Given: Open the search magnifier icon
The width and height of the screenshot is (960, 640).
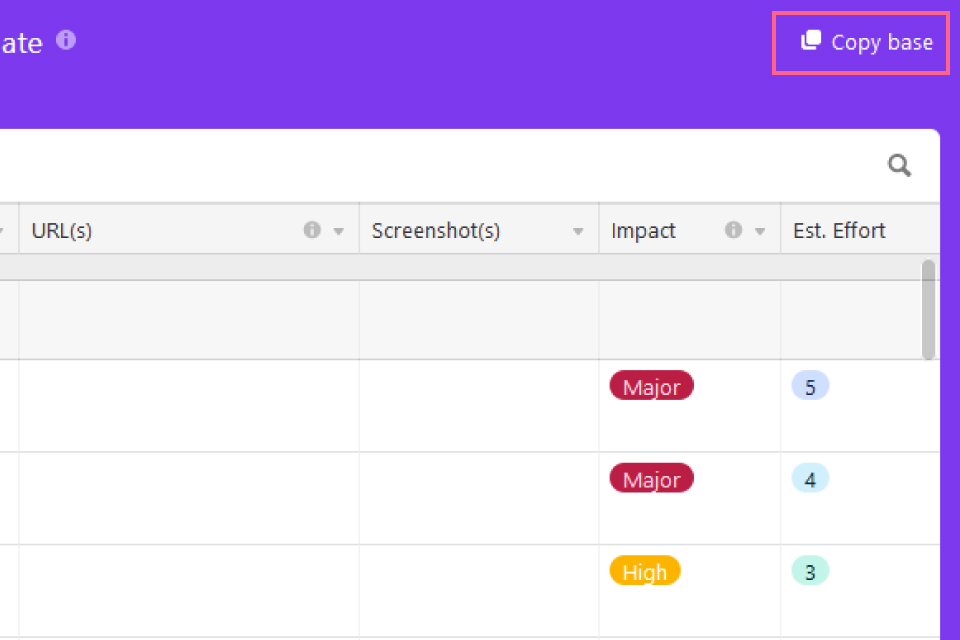Looking at the screenshot, I should coord(899,165).
